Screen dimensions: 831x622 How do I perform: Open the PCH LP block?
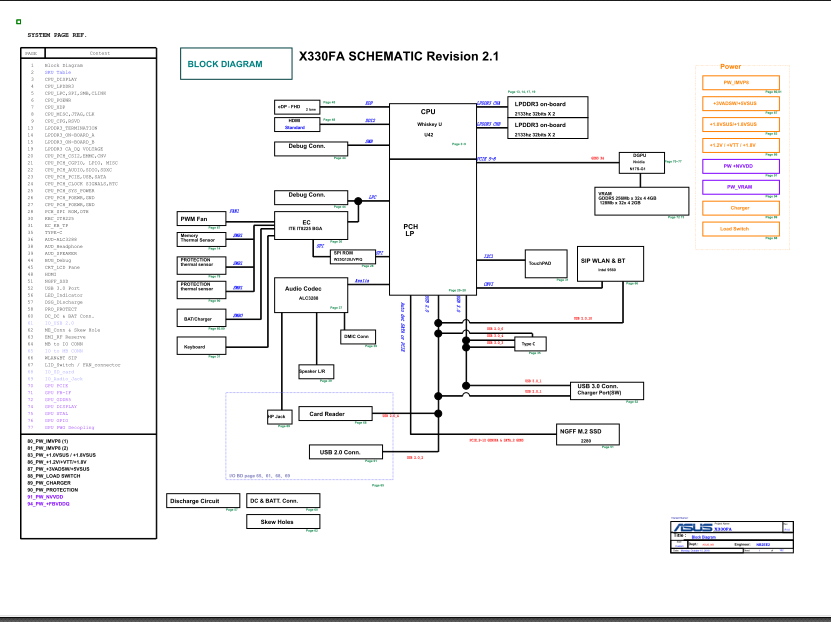tap(410, 230)
